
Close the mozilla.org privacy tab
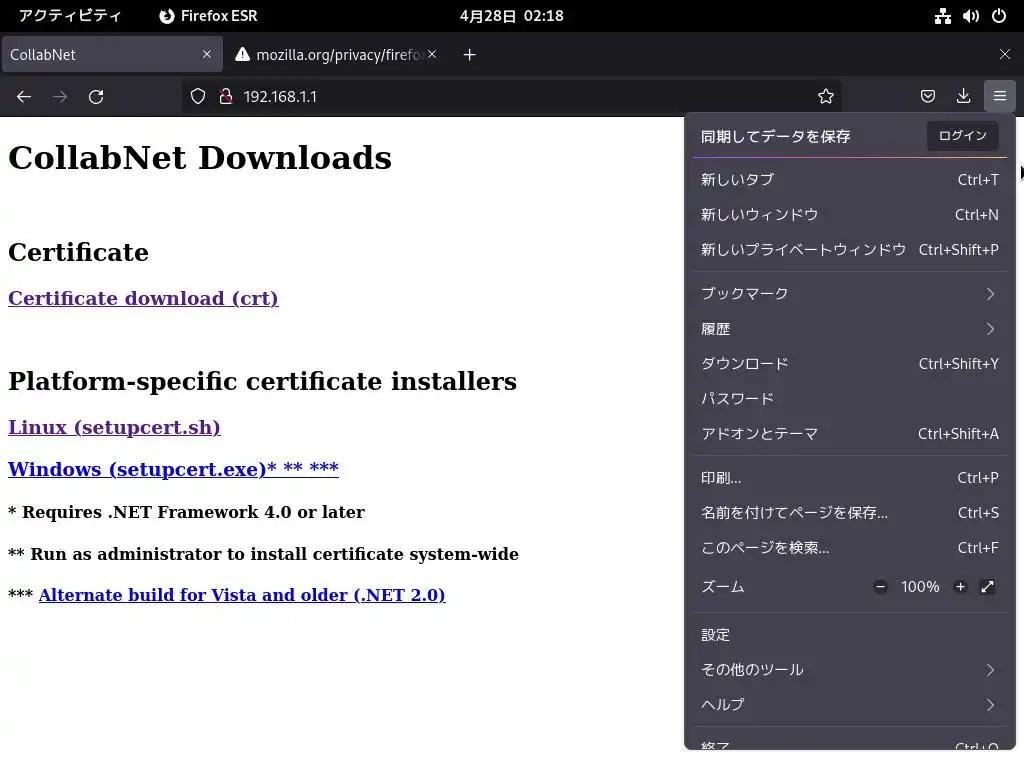(x=432, y=54)
